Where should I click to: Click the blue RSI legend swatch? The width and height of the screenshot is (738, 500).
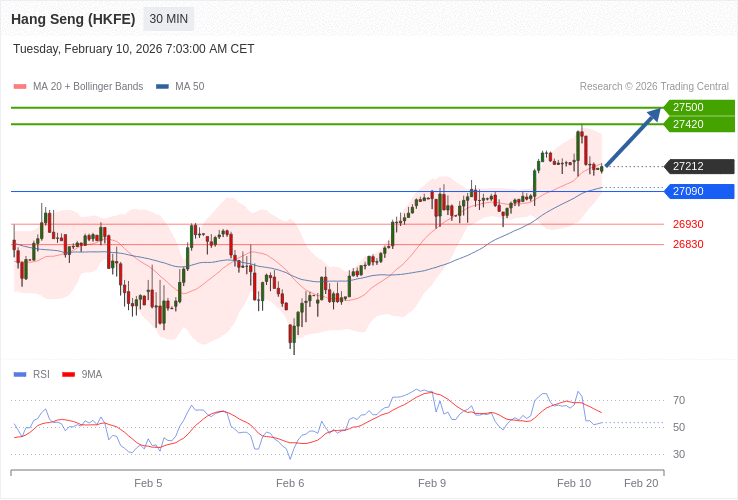(x=20, y=375)
